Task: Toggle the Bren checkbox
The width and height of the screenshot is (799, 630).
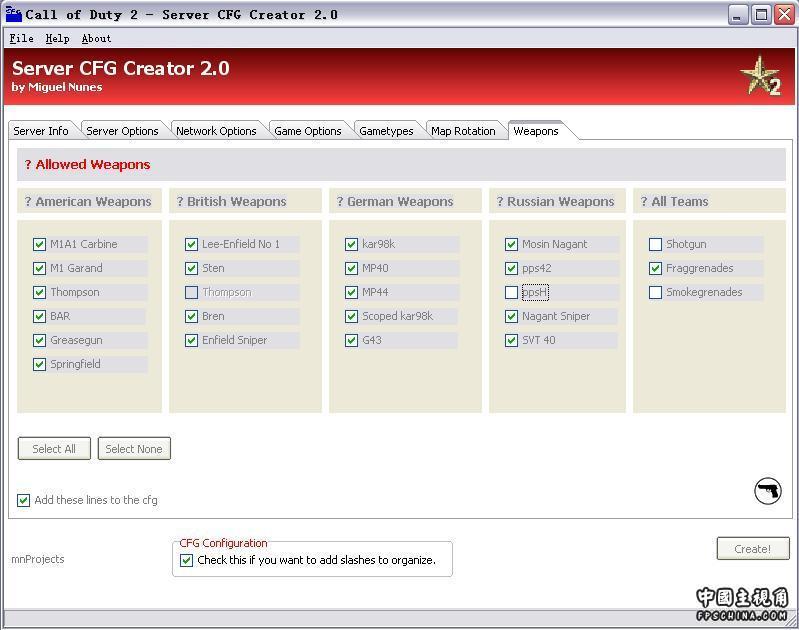Action: (x=191, y=316)
